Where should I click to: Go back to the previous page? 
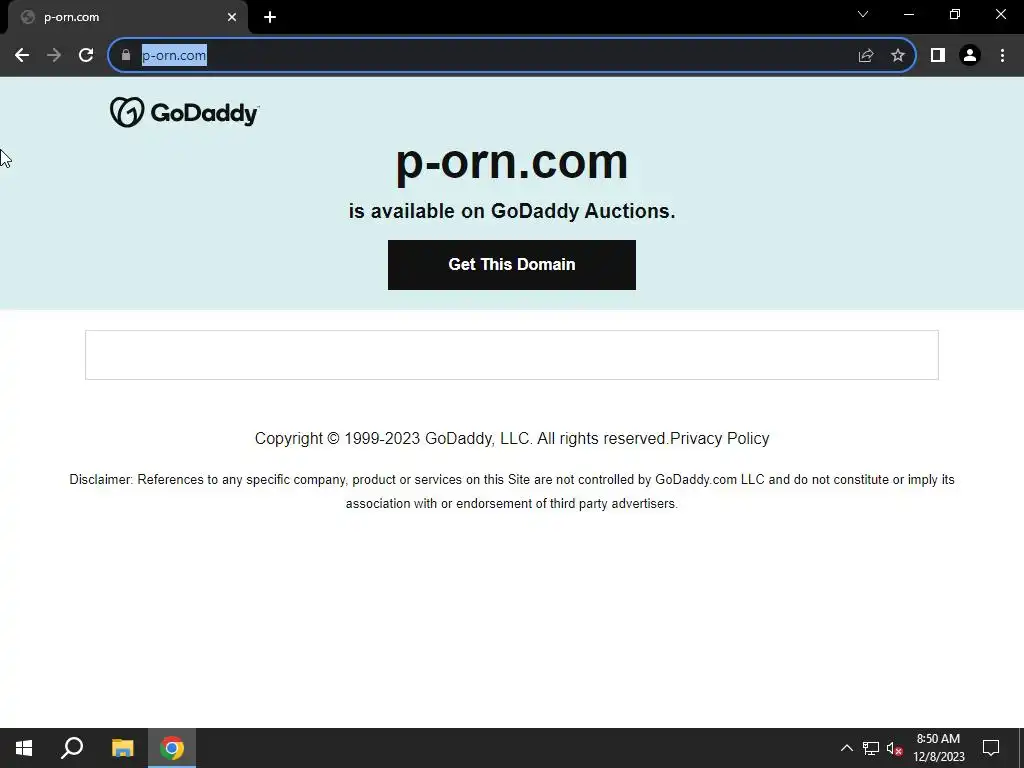click(x=22, y=56)
